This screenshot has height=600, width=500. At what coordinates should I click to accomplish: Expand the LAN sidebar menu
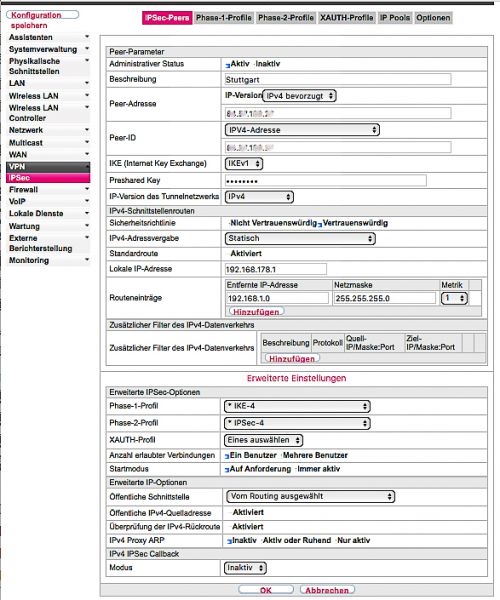48,83
